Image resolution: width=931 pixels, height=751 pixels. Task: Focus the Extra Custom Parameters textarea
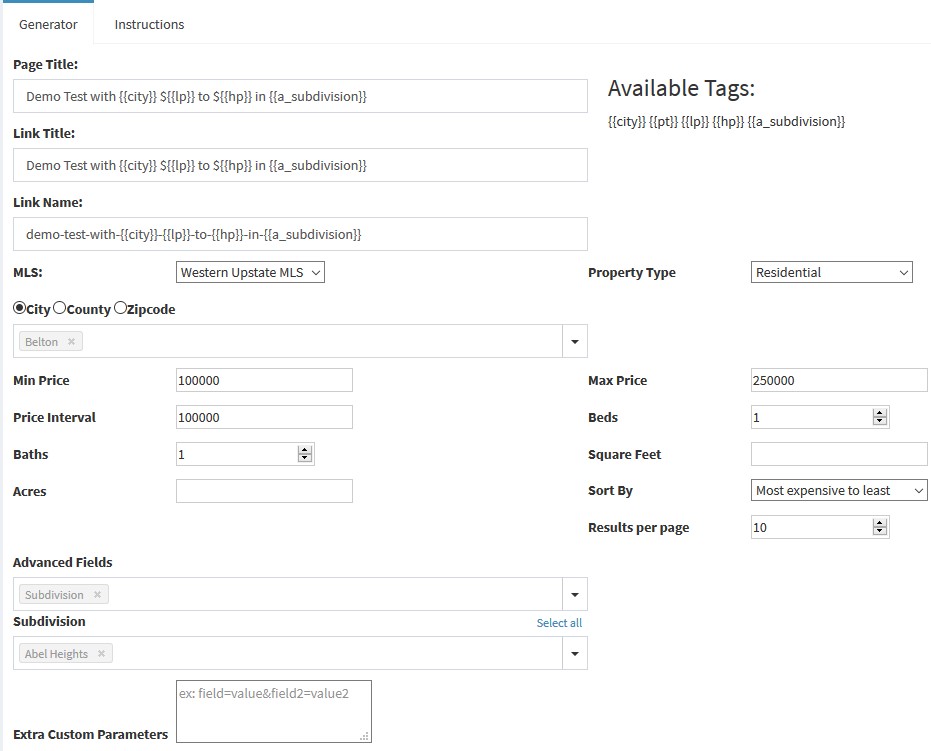coord(274,711)
